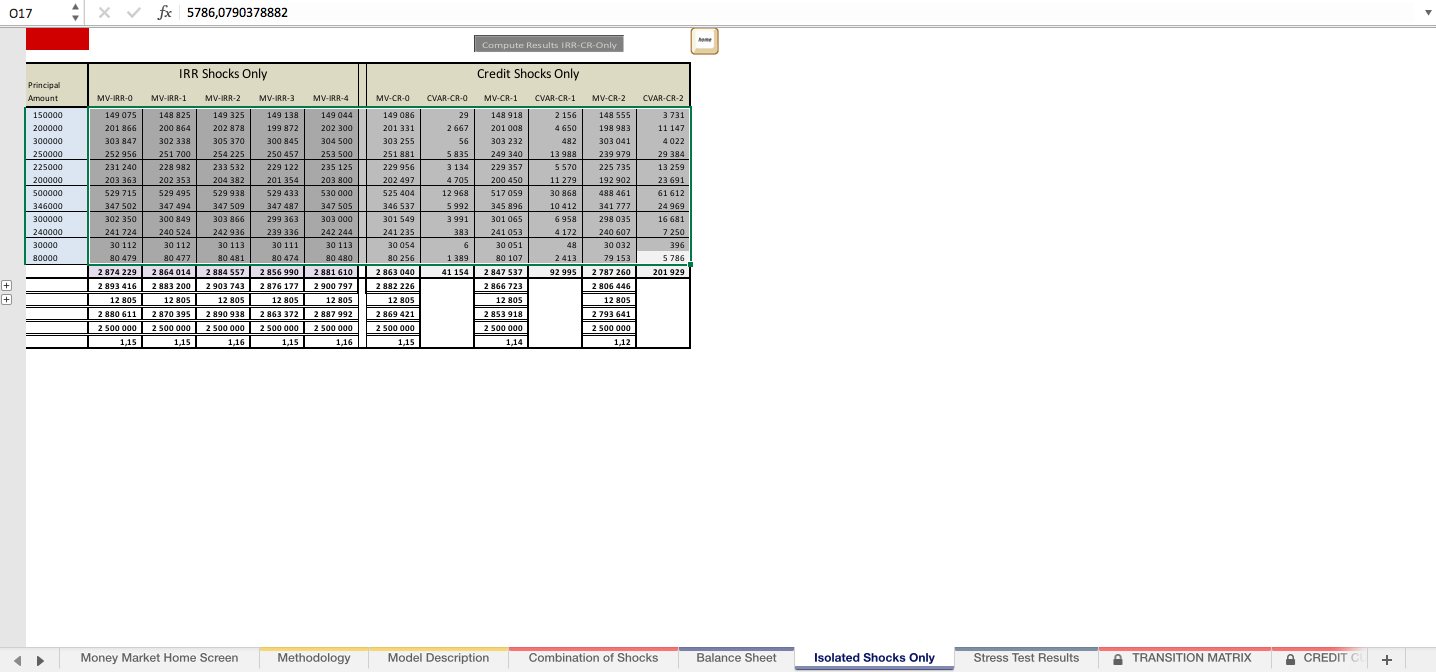1436x672 pixels.
Task: Expand the formula bar with its chevron
Action: tap(1428, 14)
